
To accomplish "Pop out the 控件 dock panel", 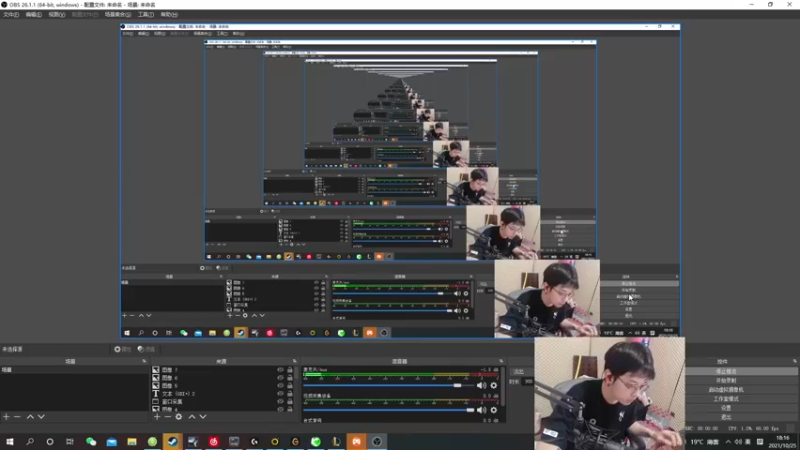I will click(794, 361).
